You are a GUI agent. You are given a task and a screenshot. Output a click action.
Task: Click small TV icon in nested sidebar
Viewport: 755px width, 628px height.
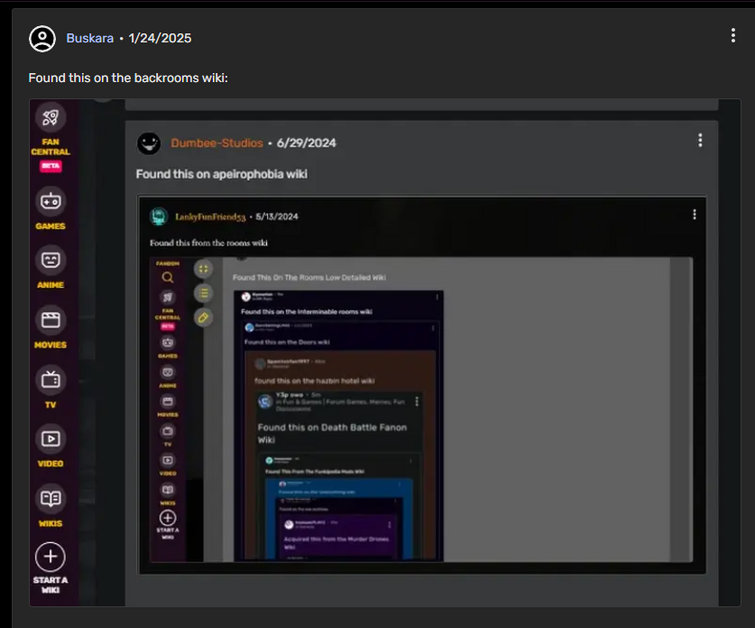168,431
